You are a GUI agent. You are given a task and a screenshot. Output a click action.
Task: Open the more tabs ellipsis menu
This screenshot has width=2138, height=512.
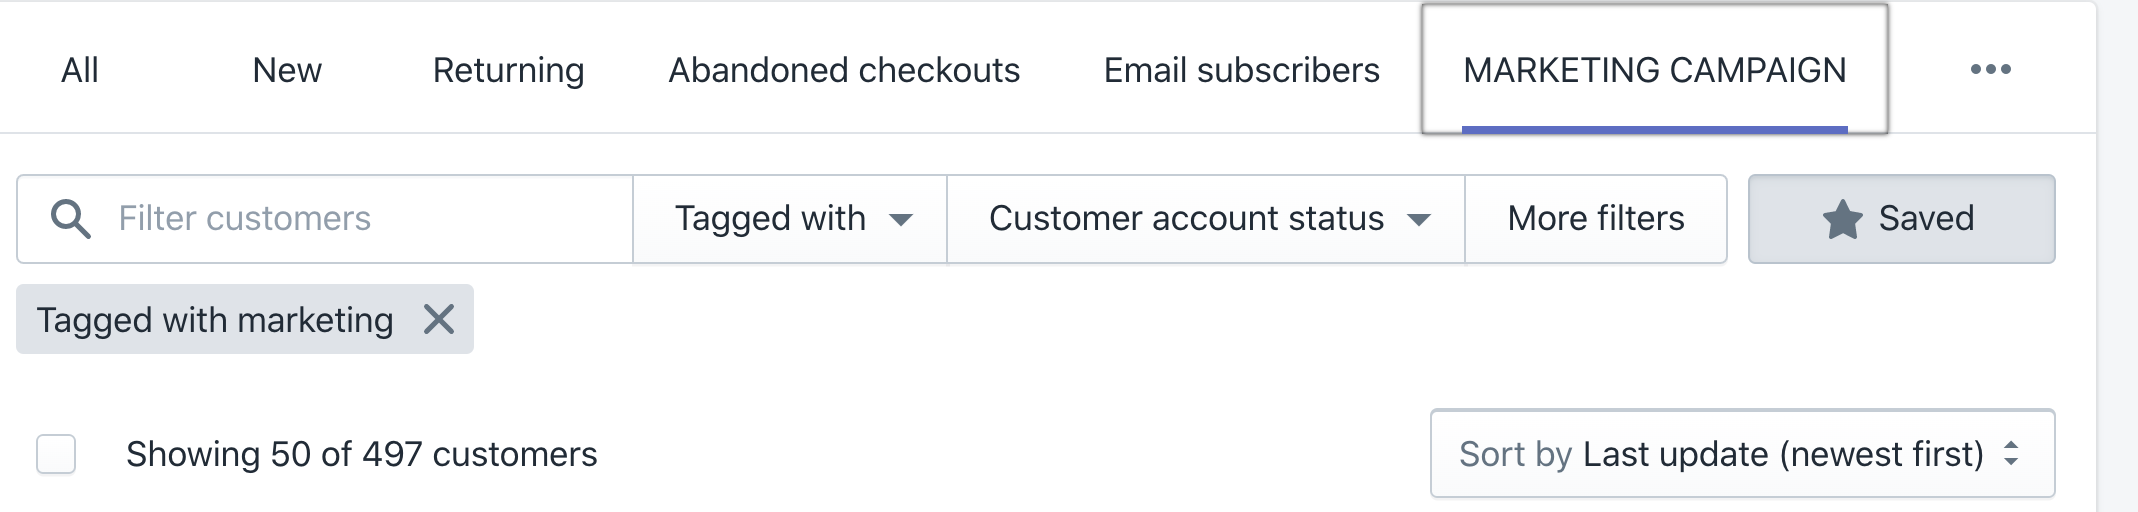pos(1990,69)
